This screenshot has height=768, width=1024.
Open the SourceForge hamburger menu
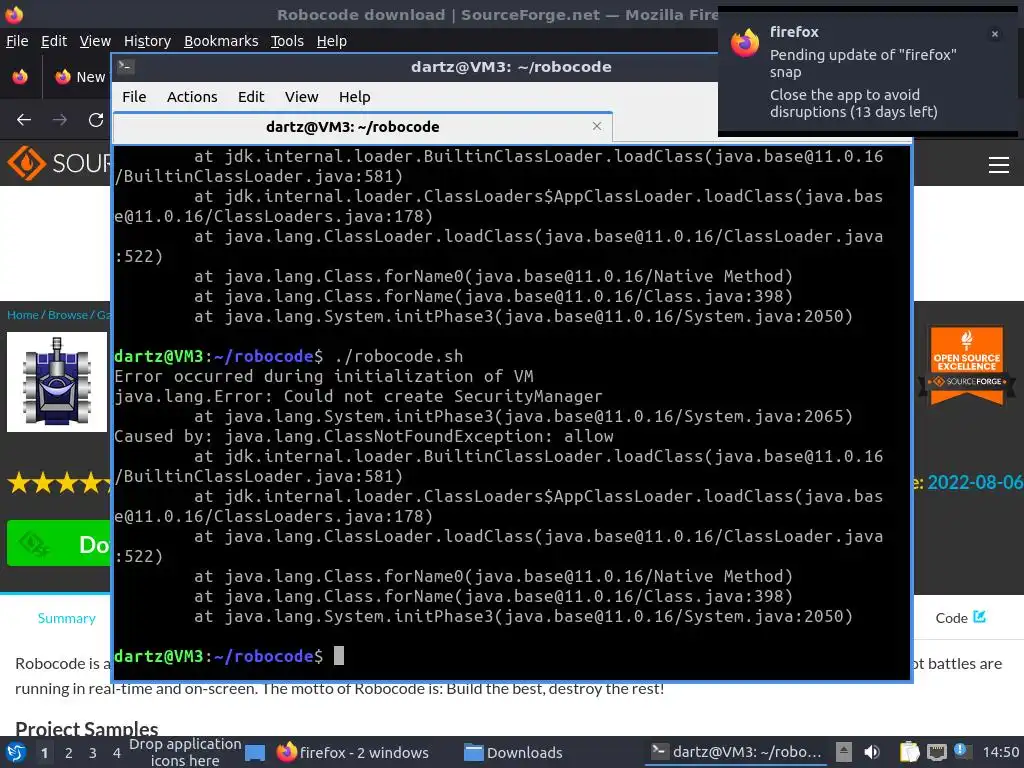tap(999, 165)
